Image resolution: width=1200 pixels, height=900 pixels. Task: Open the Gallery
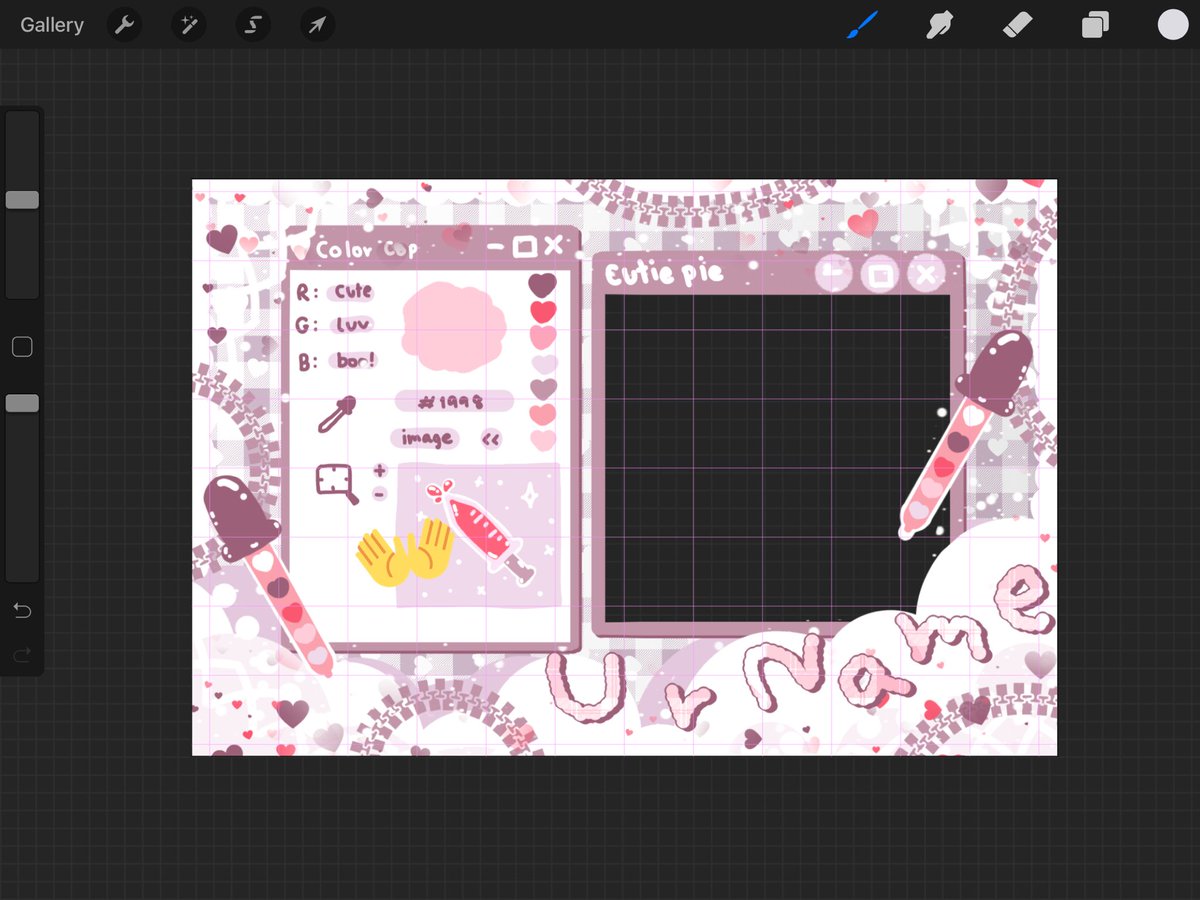[52, 25]
